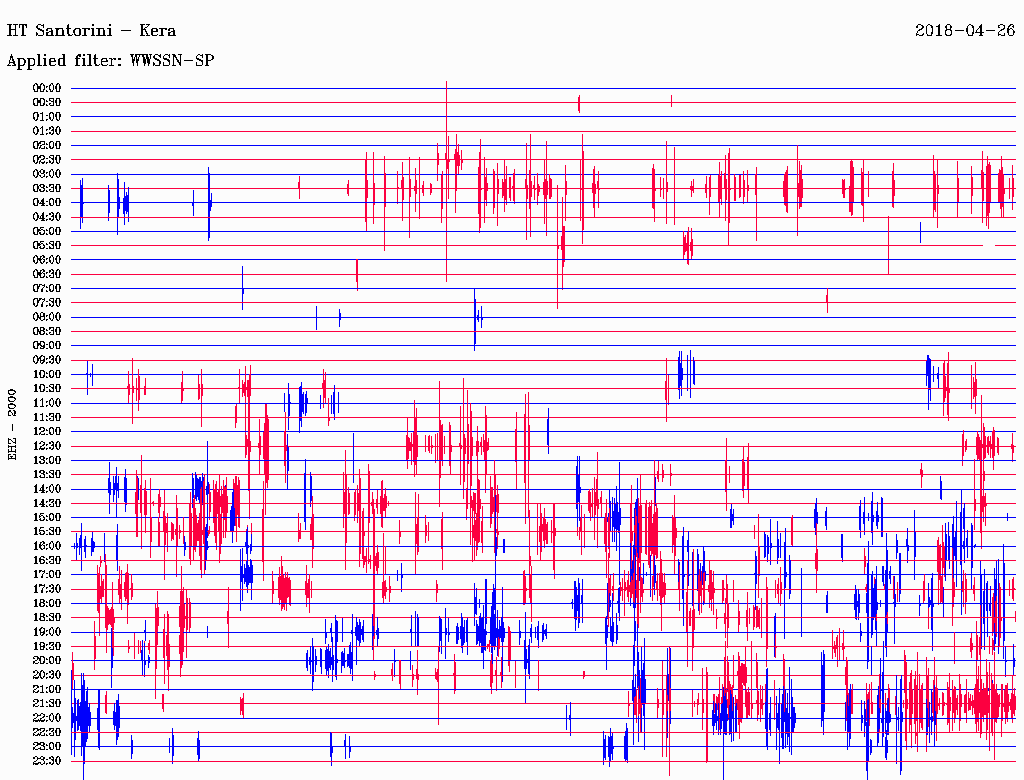Select the 09:00 time label
This screenshot has height=780, width=1024.
coord(47,346)
